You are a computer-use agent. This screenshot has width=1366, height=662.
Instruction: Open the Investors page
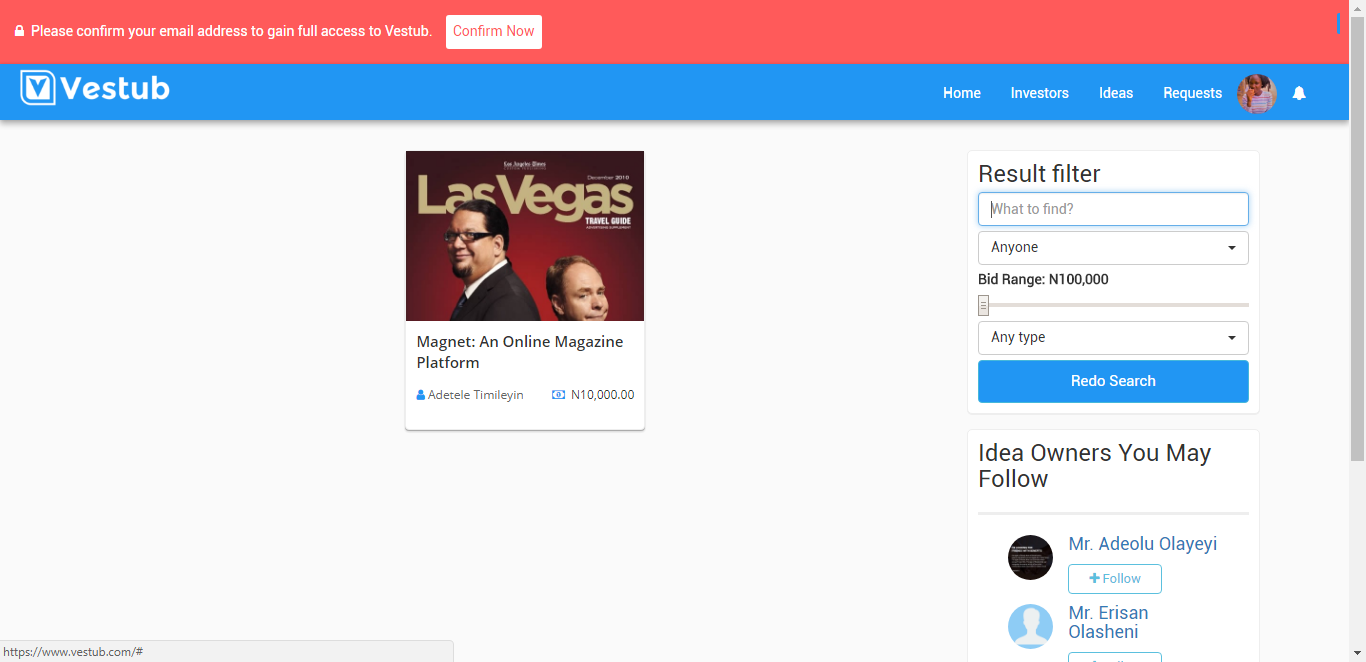[x=1040, y=93]
